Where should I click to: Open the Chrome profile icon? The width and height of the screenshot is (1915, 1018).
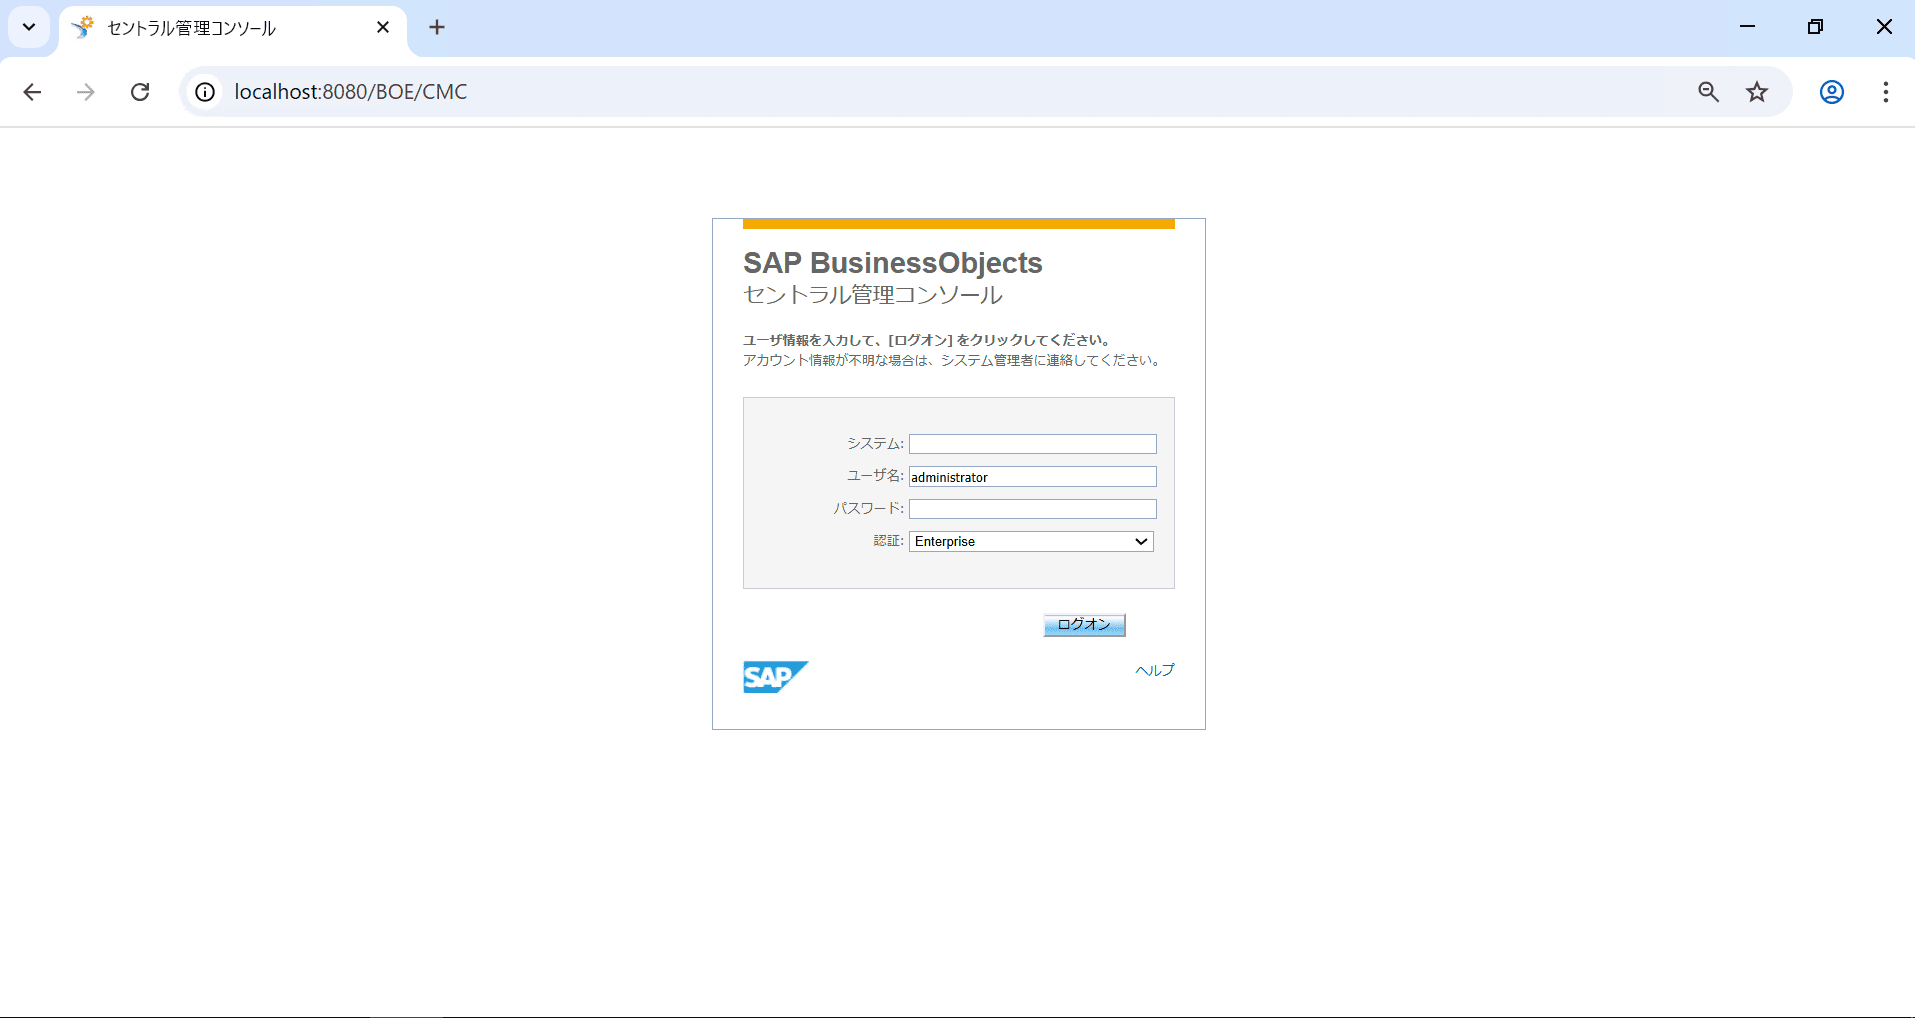point(1831,92)
